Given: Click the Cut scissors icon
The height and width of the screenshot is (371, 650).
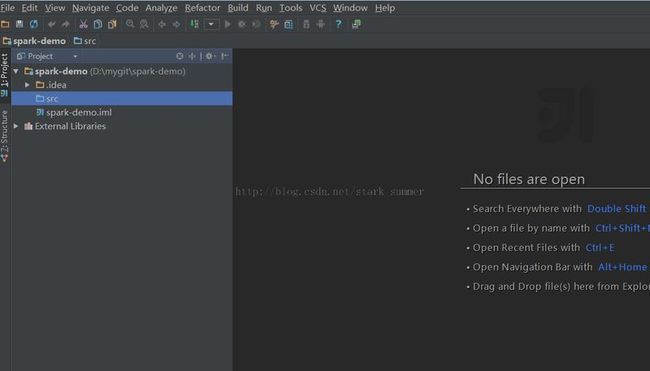Looking at the screenshot, I should tap(83, 24).
